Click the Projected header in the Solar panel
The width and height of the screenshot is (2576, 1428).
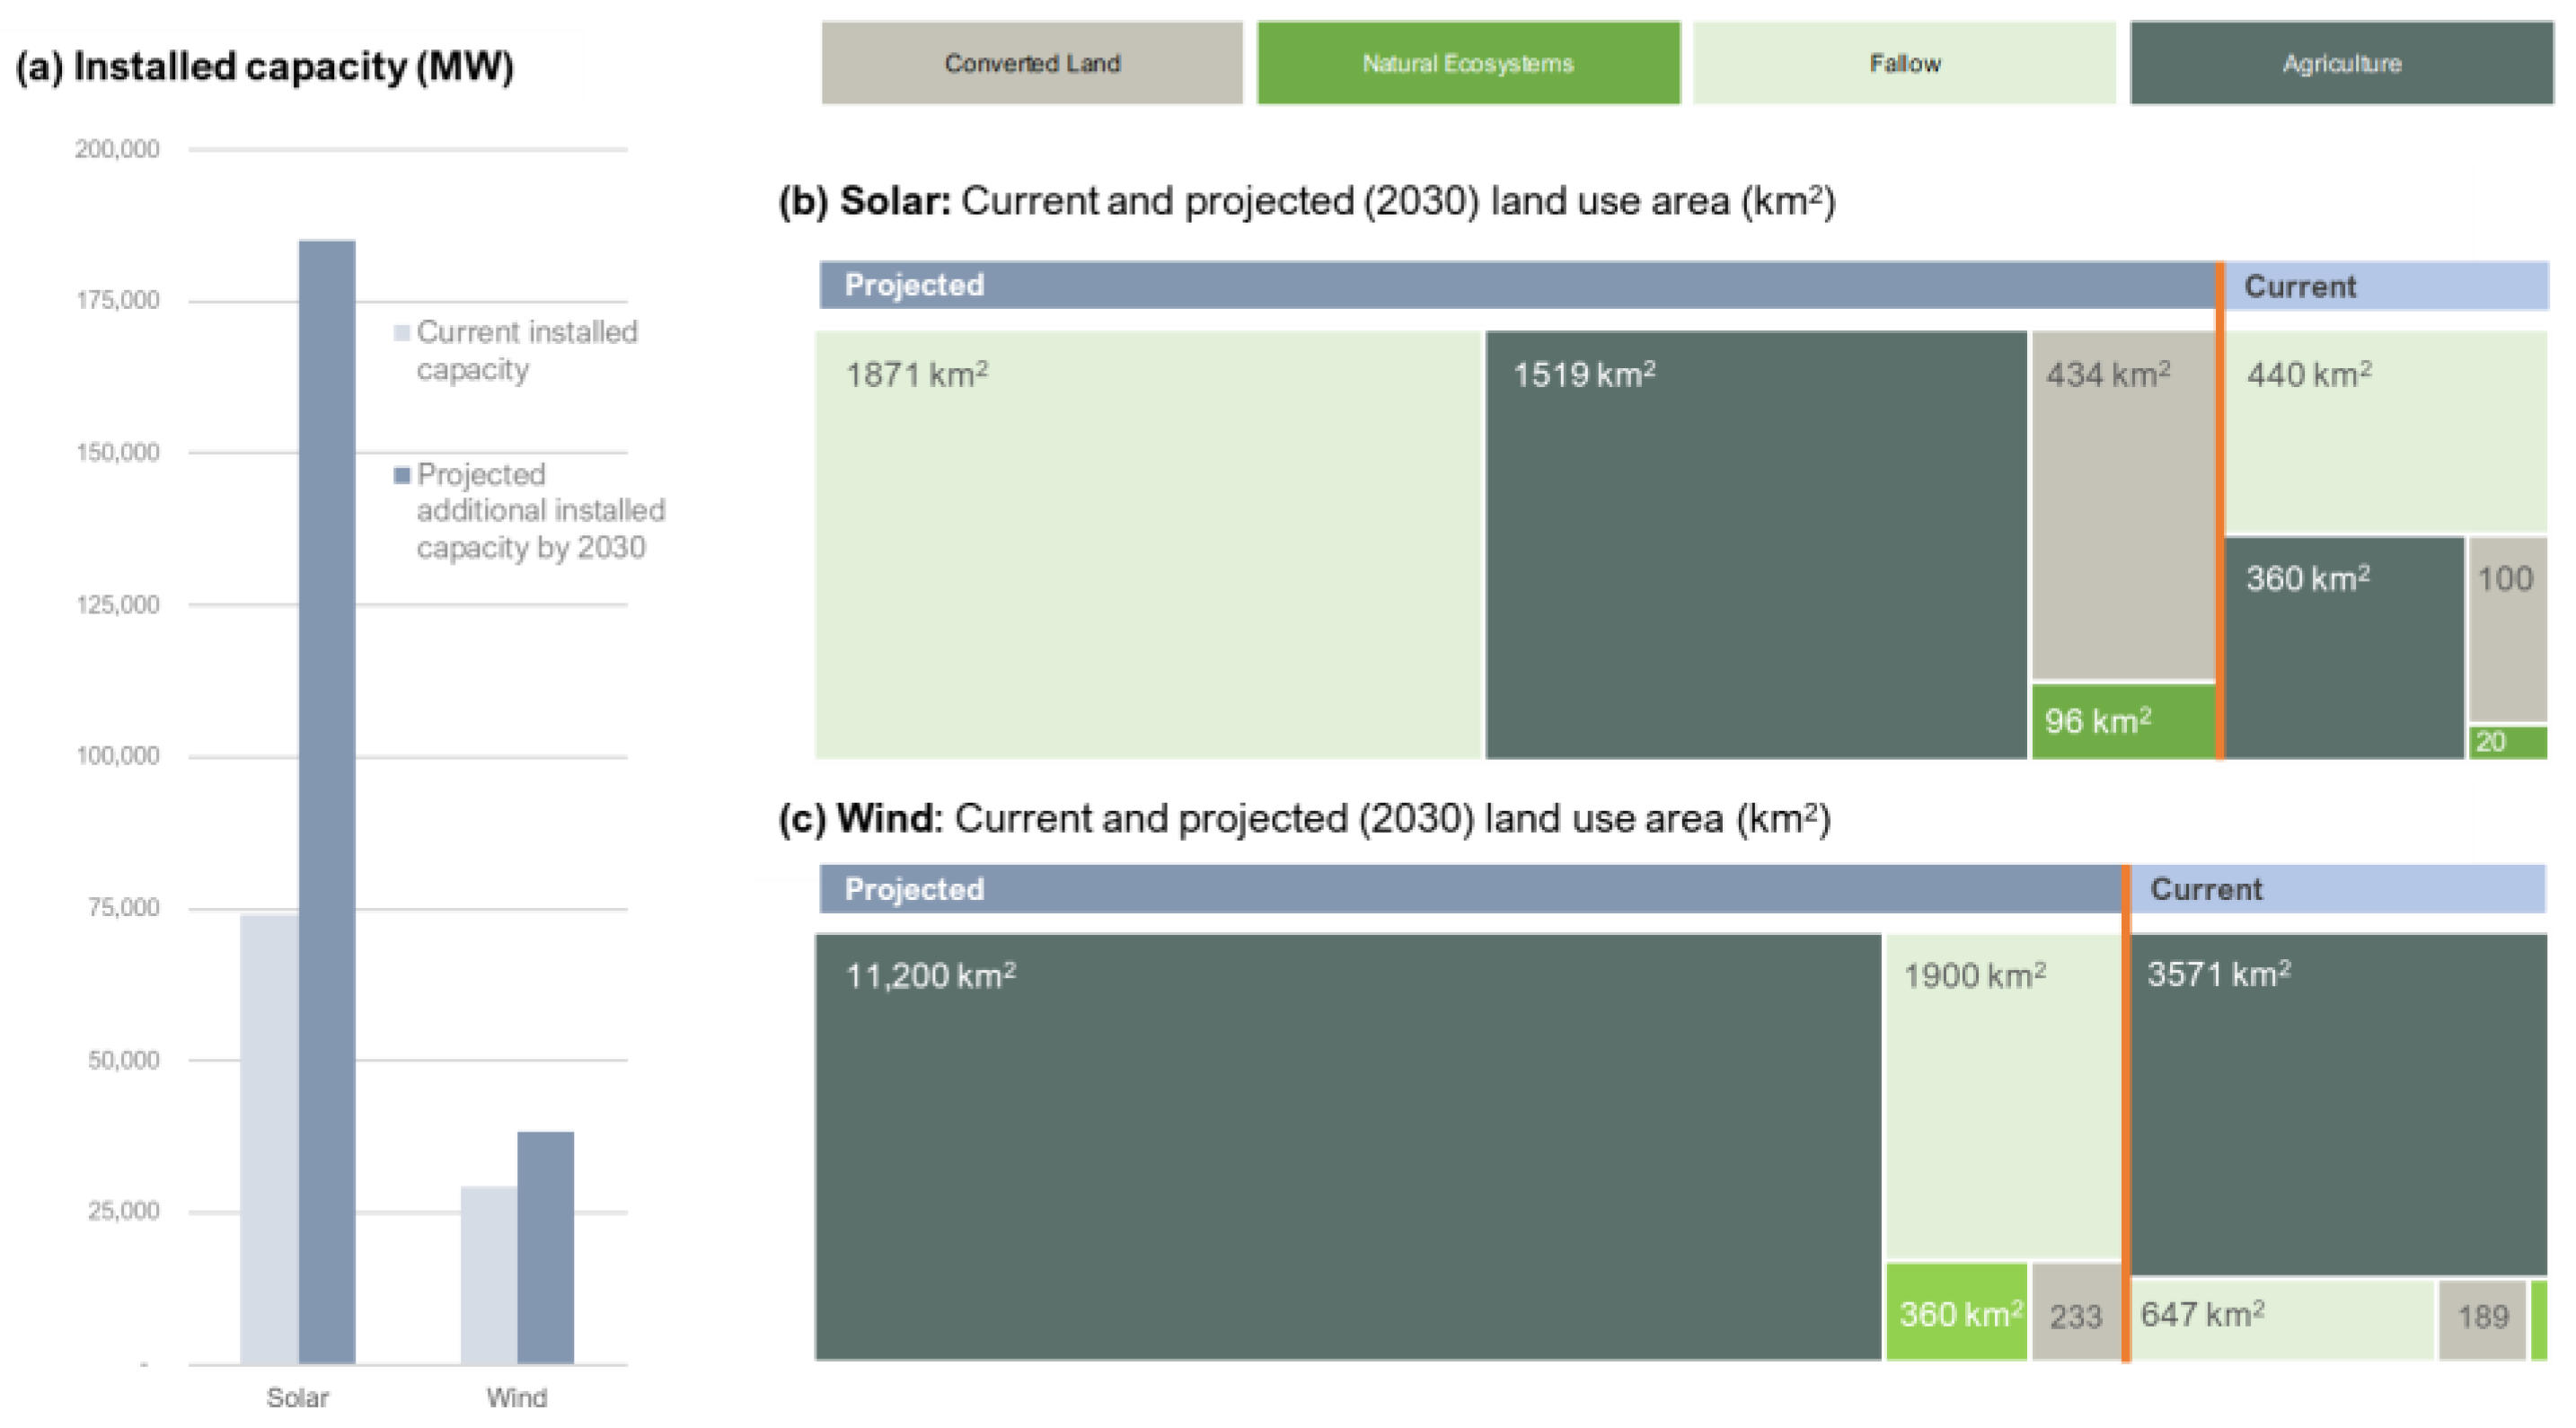tap(1516, 286)
